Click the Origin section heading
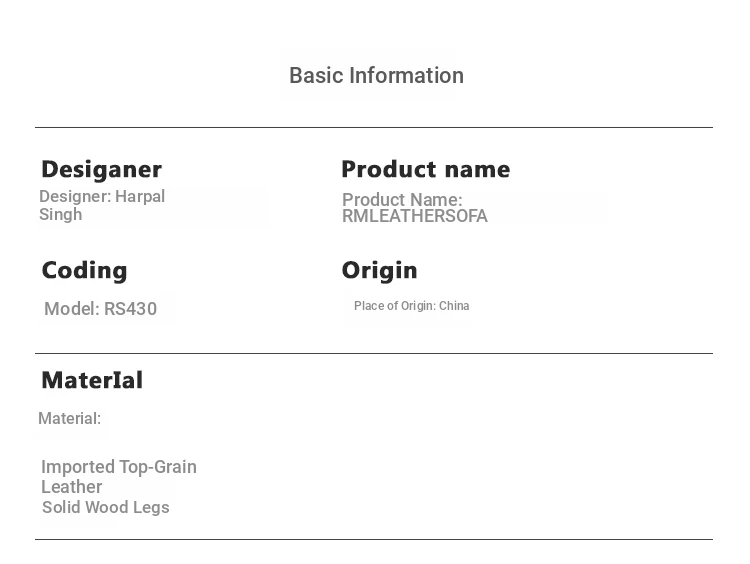The width and height of the screenshot is (750, 564). (x=379, y=270)
